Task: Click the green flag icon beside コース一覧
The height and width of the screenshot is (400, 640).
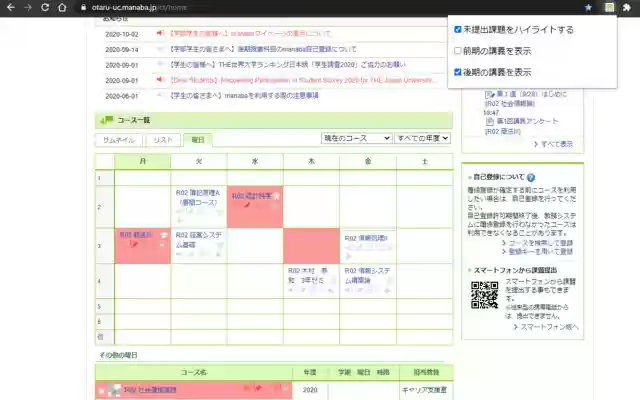Action: pyautogui.click(x=107, y=120)
